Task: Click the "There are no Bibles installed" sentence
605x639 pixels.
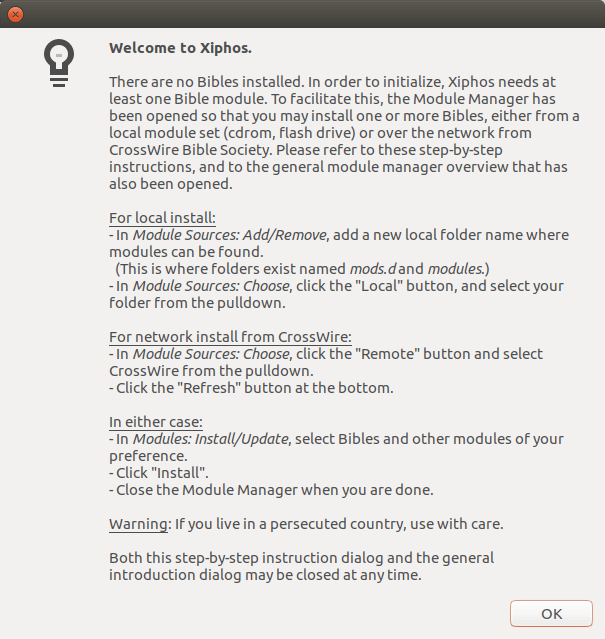Action: [x=207, y=82]
